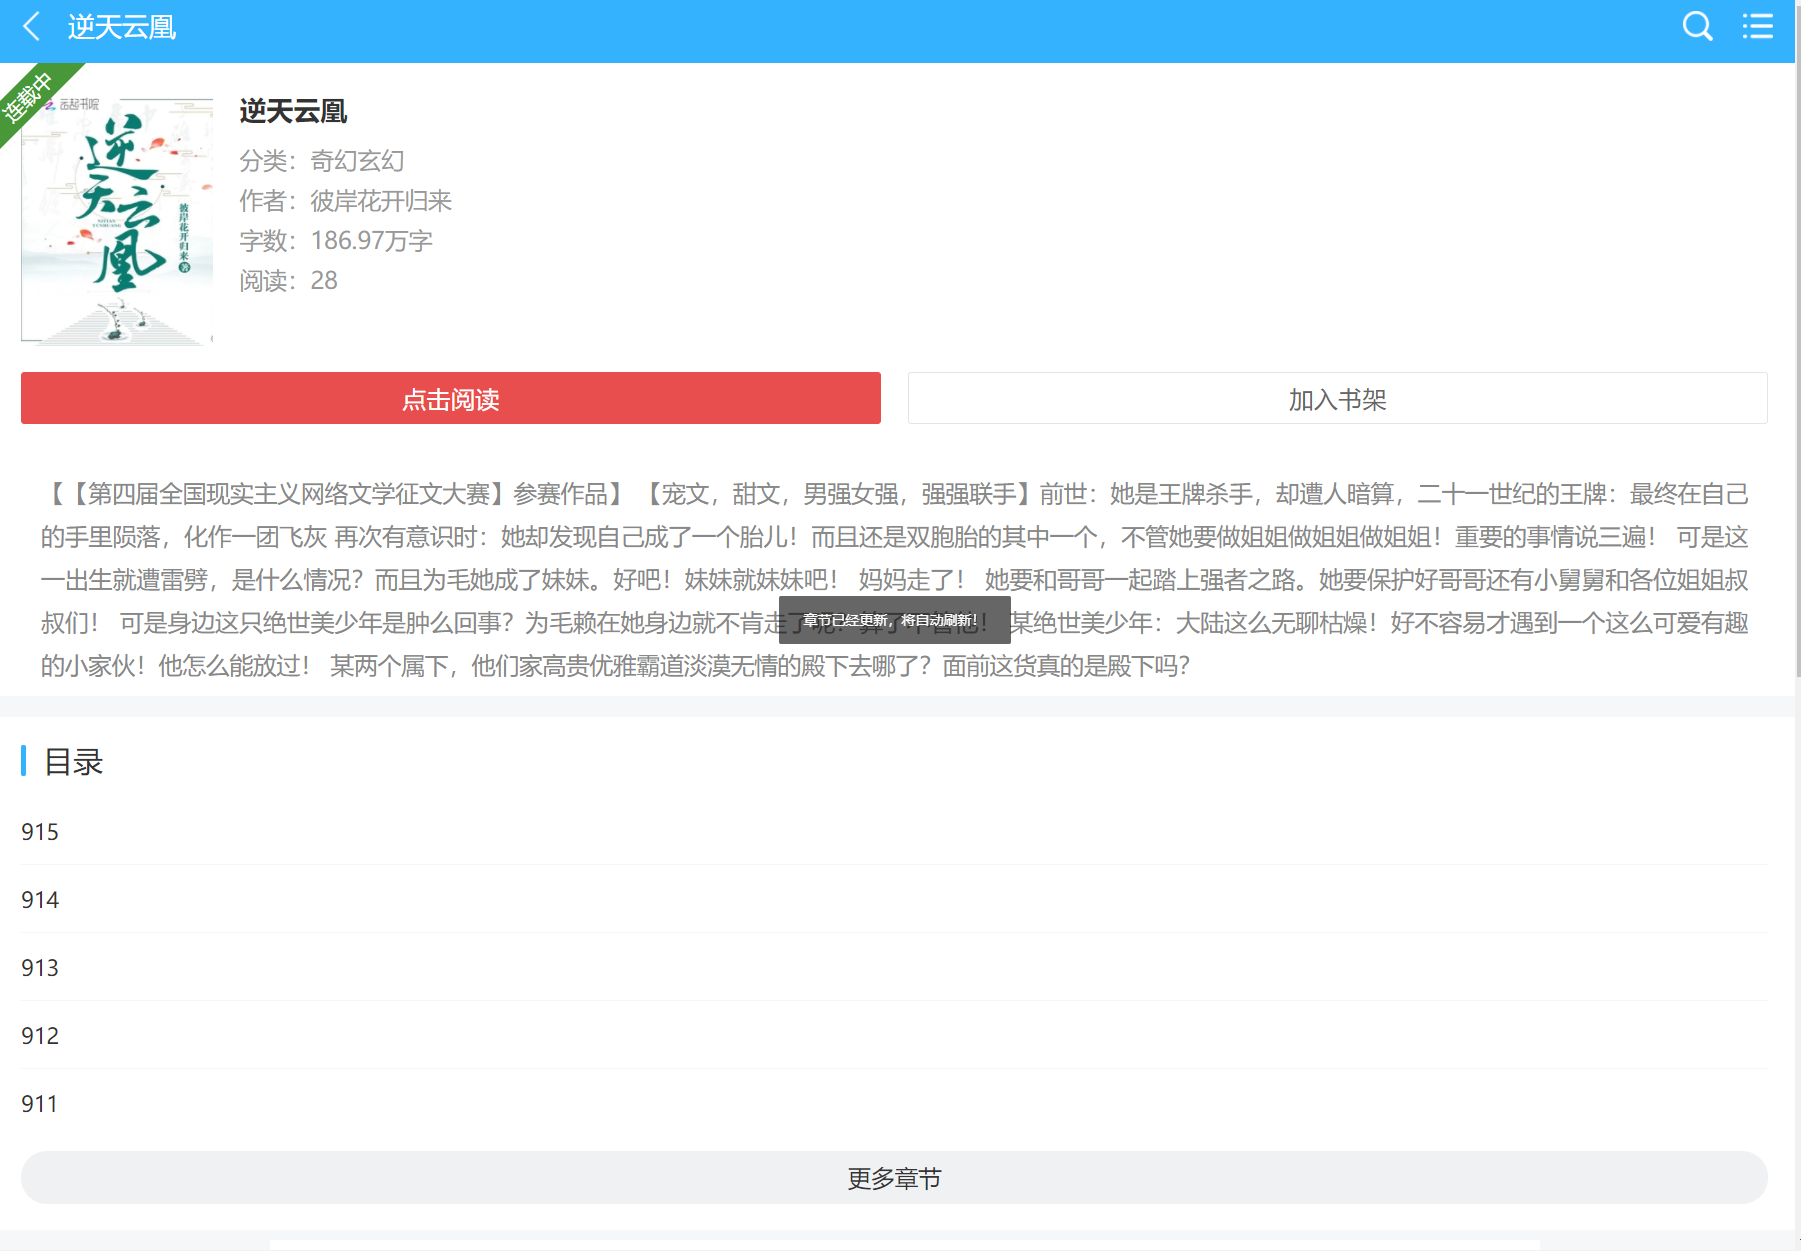Open chapter 914
This screenshot has width=1801, height=1251.
click(x=40, y=899)
